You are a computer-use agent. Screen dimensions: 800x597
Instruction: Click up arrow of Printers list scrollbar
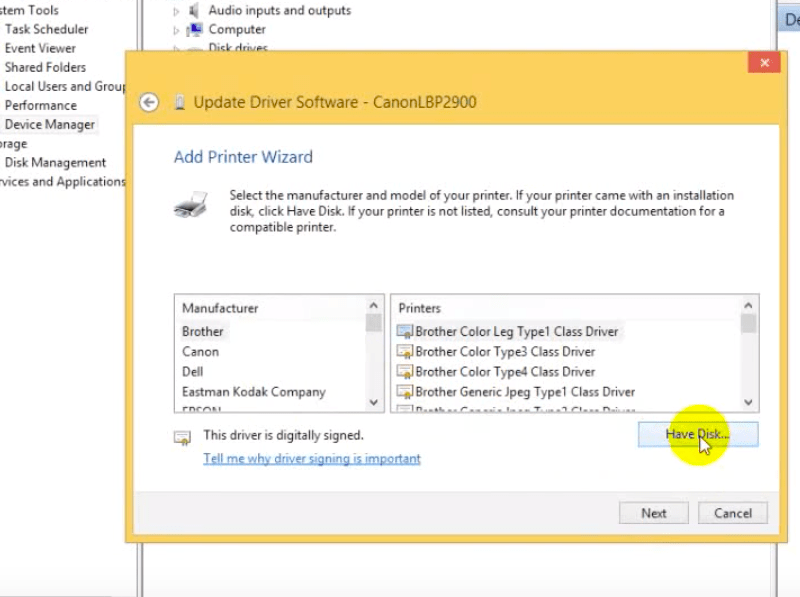pos(748,306)
